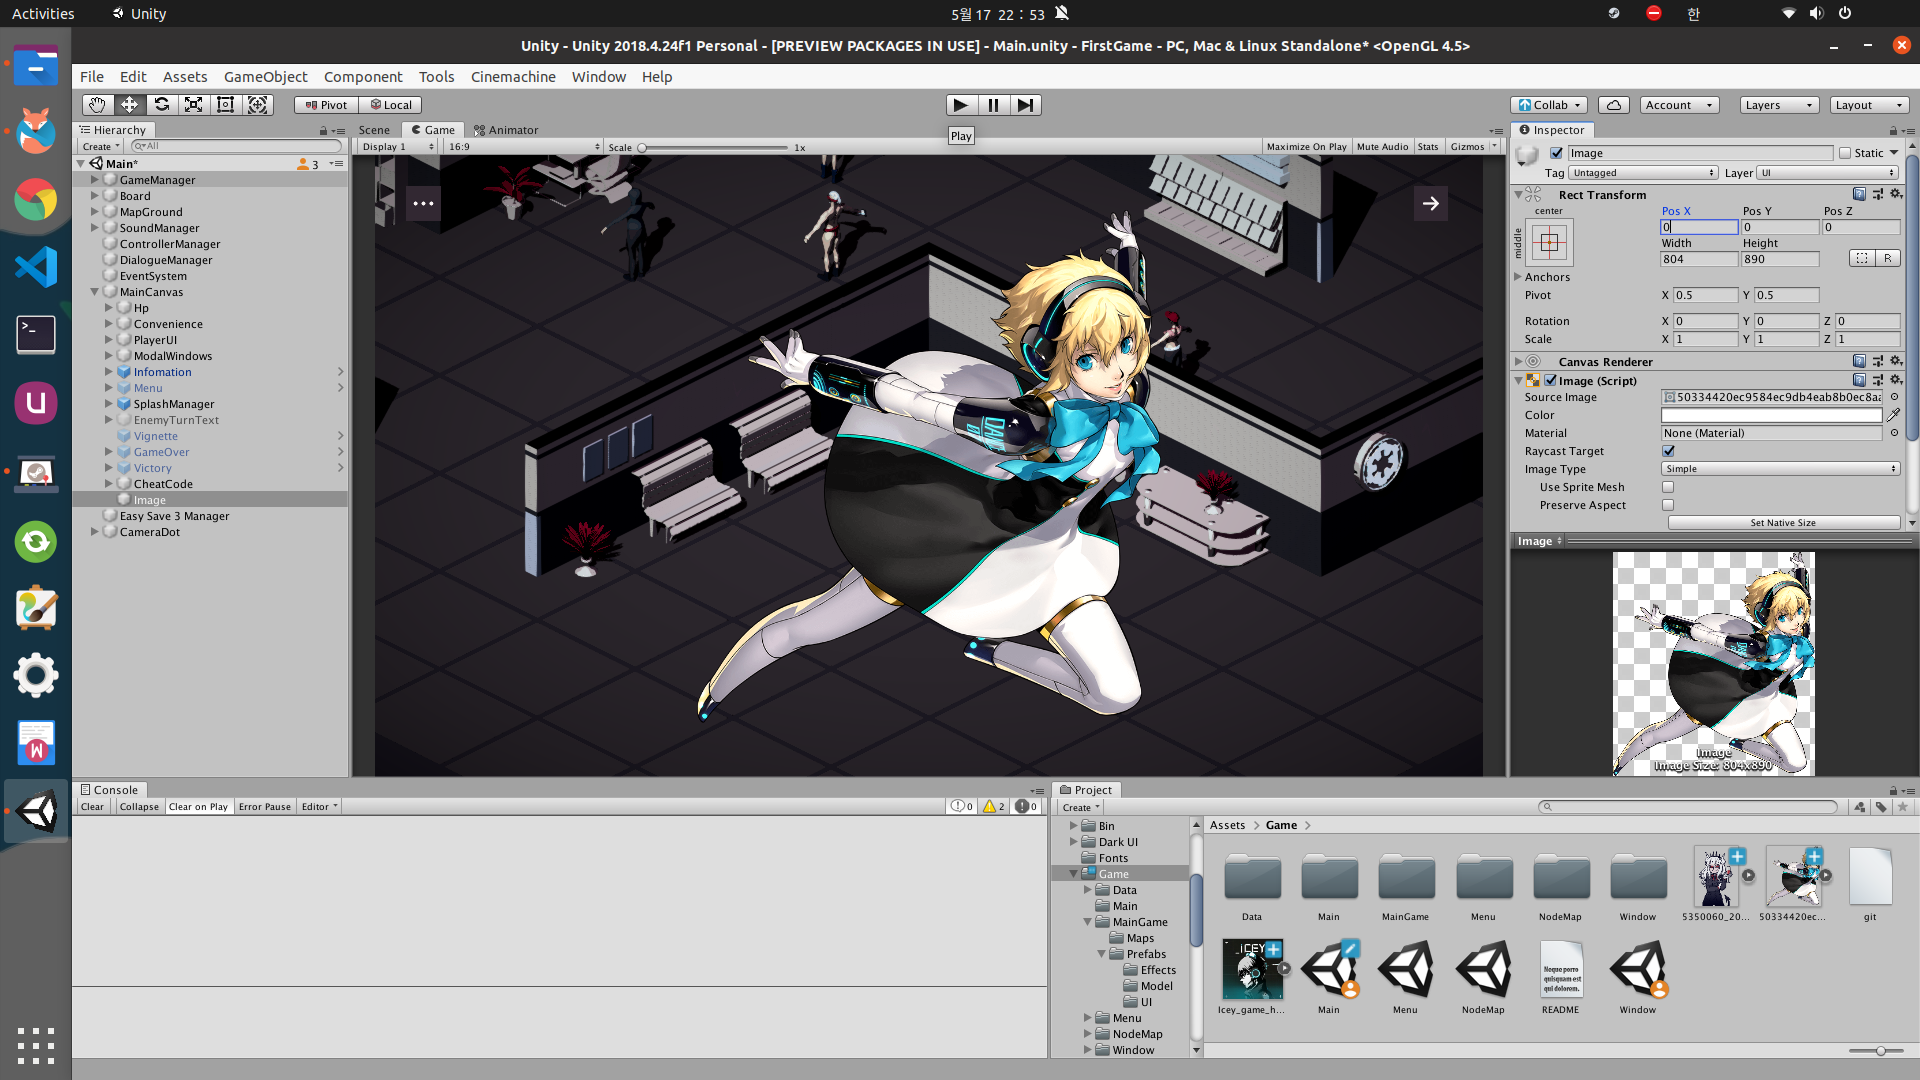The image size is (1920, 1080).
Task: Toggle Rect Transform raw edit mode R
Action: tap(1887, 258)
